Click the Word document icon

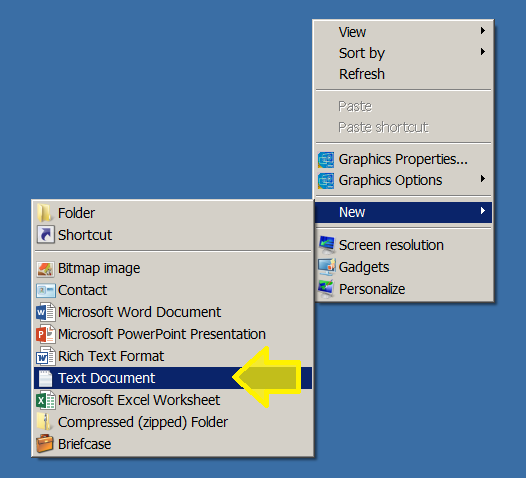coord(46,312)
